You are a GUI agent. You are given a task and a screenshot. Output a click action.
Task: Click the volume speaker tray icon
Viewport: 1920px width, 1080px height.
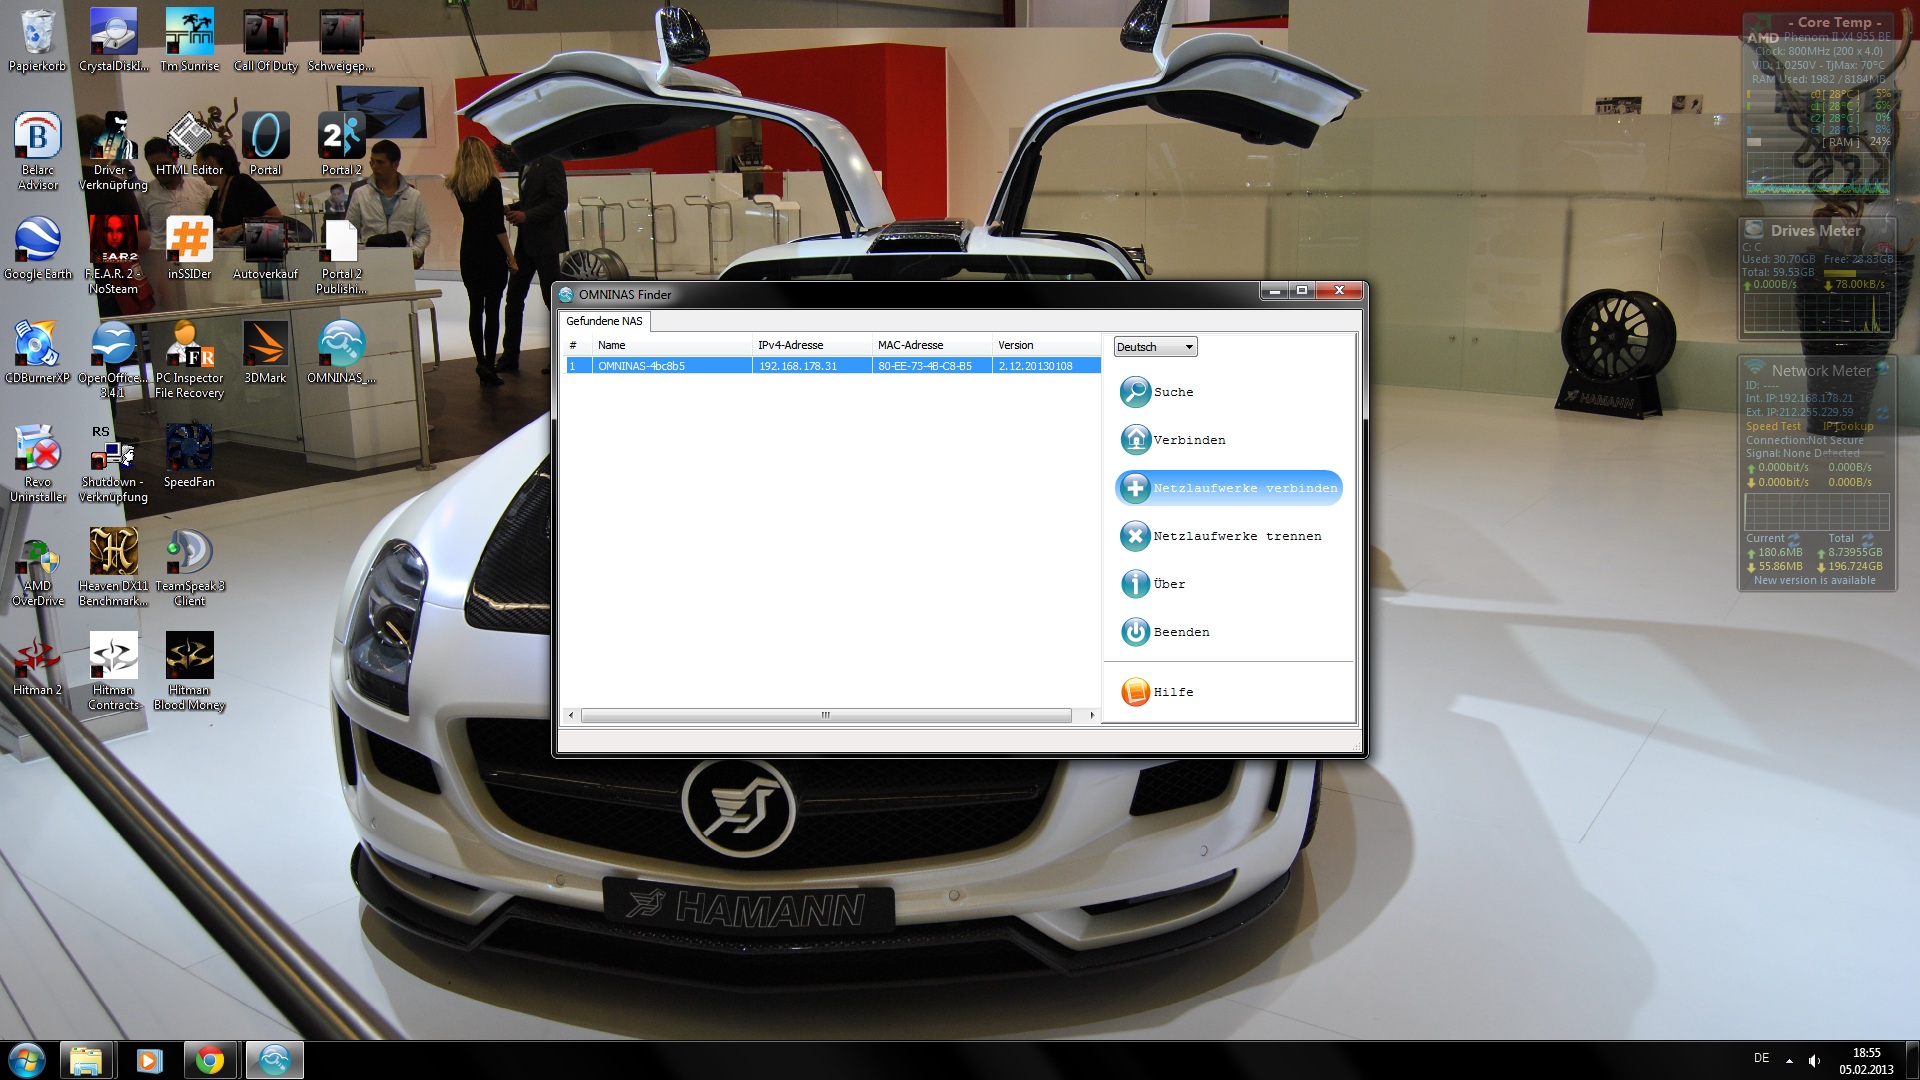point(1814,1060)
